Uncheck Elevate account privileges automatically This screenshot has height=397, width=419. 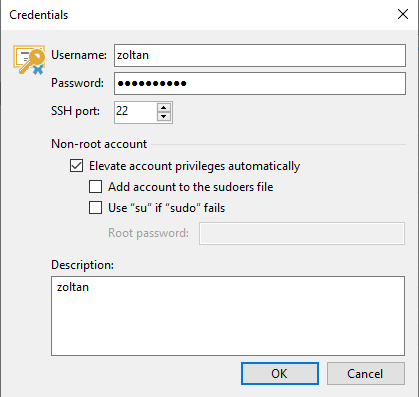(x=76, y=166)
